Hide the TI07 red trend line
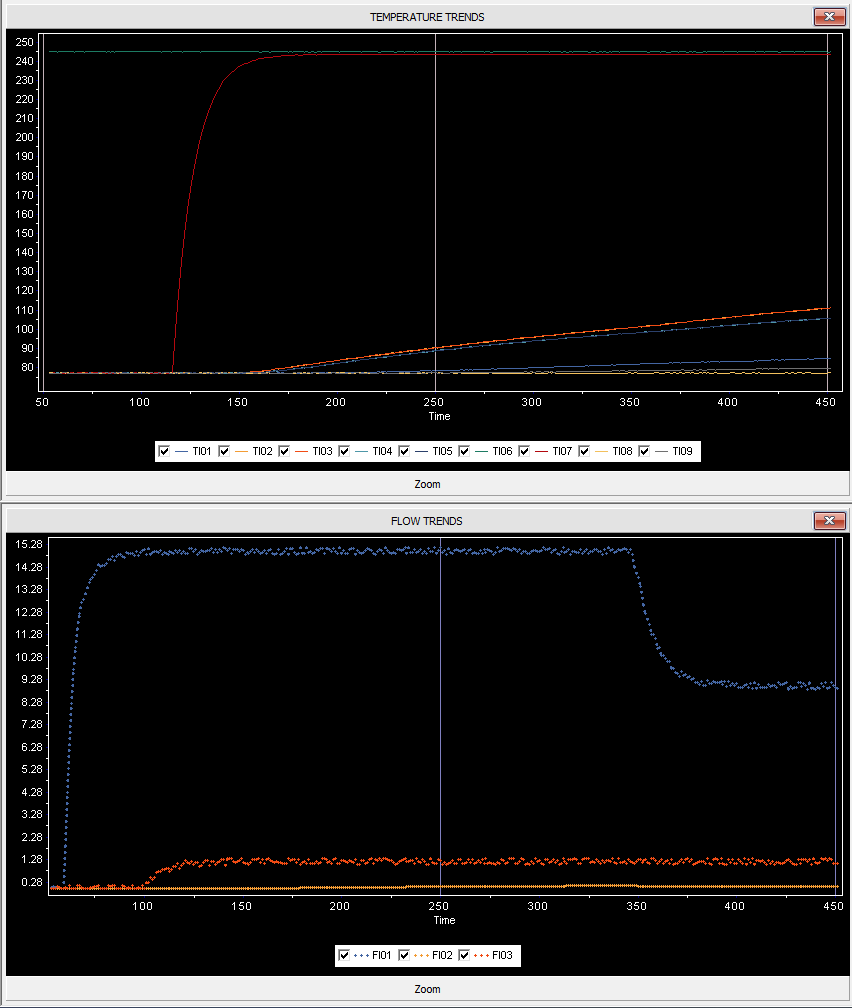Image resolution: width=852 pixels, height=1008 pixels. pos(525,452)
